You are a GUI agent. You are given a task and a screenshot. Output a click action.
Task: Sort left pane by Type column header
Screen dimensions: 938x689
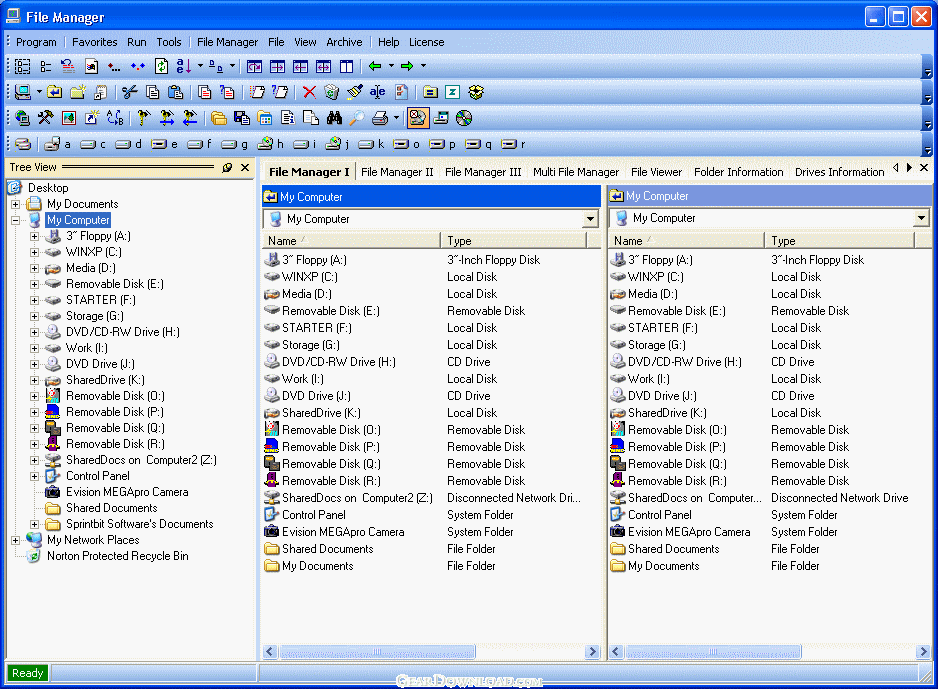pos(514,240)
